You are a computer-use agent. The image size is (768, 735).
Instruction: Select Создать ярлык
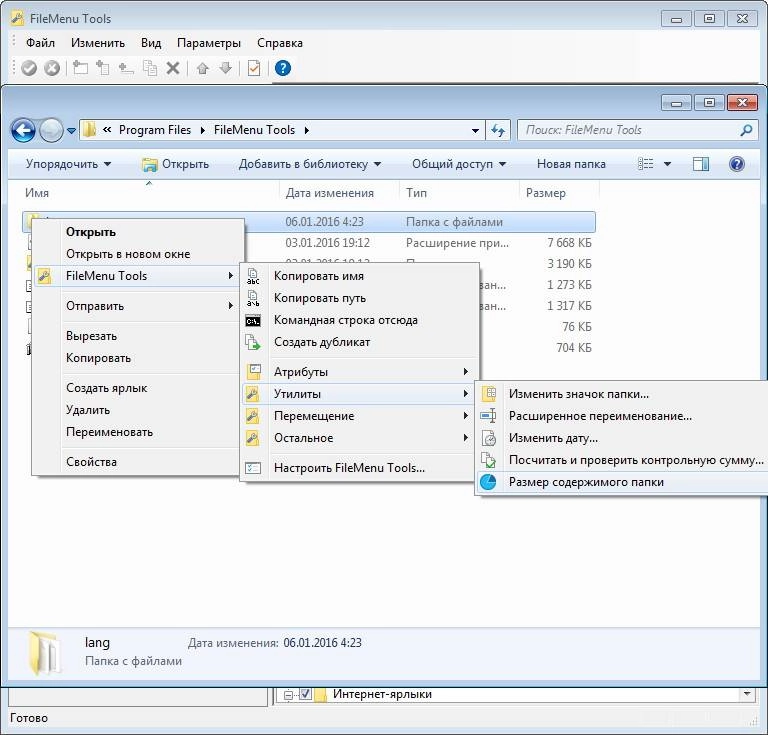point(137,388)
